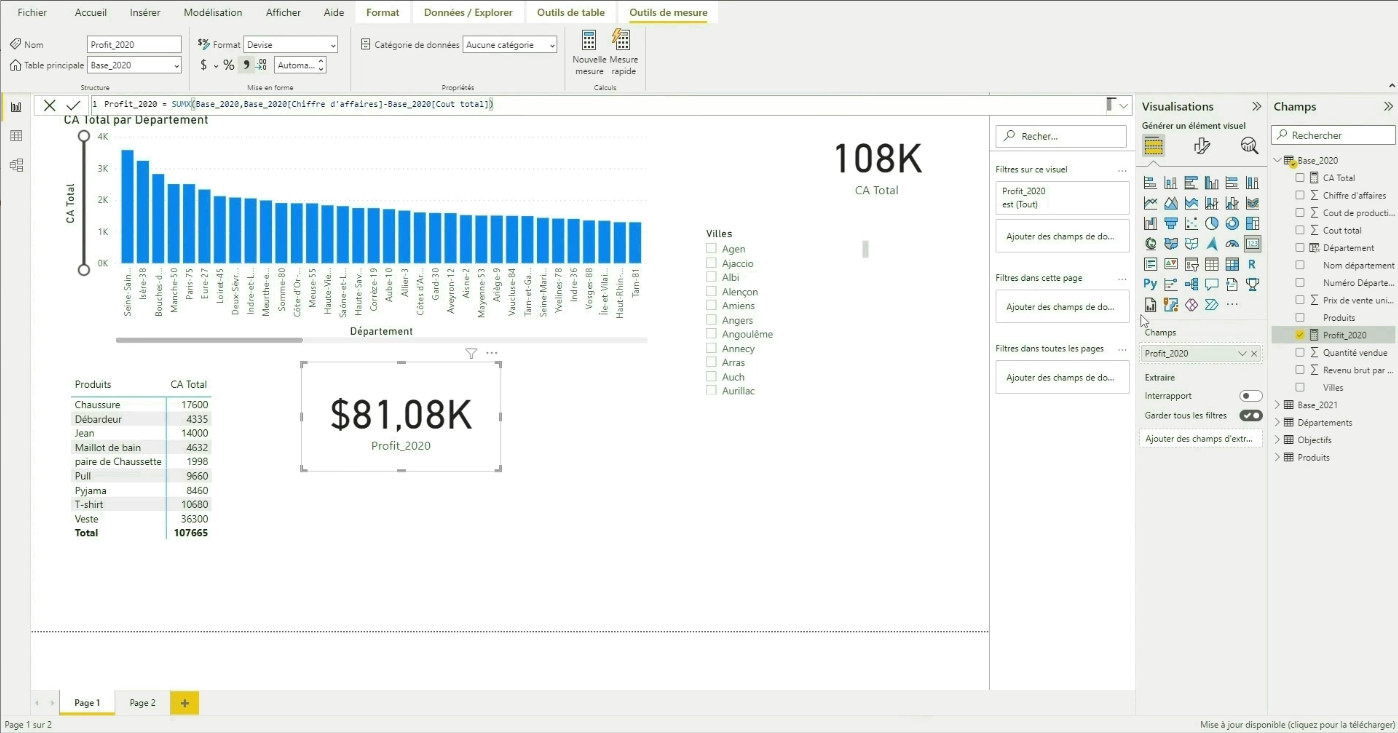
Task: Click the bar chart's horizontal scrollbar
Action: (x=209, y=340)
